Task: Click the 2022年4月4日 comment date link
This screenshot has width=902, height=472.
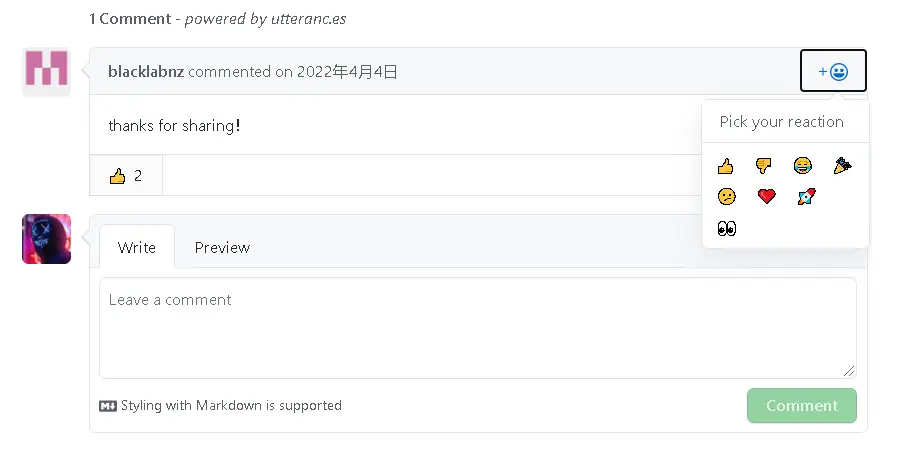Action: [347, 72]
